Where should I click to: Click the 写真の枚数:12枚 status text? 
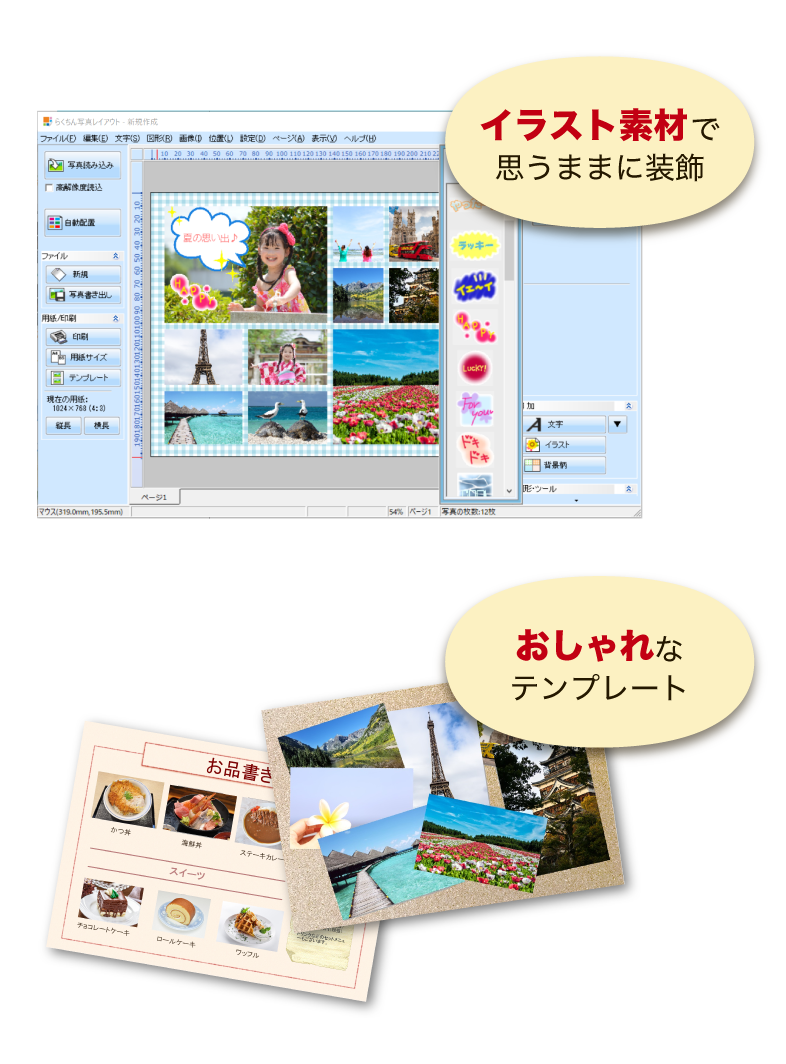click(469, 512)
